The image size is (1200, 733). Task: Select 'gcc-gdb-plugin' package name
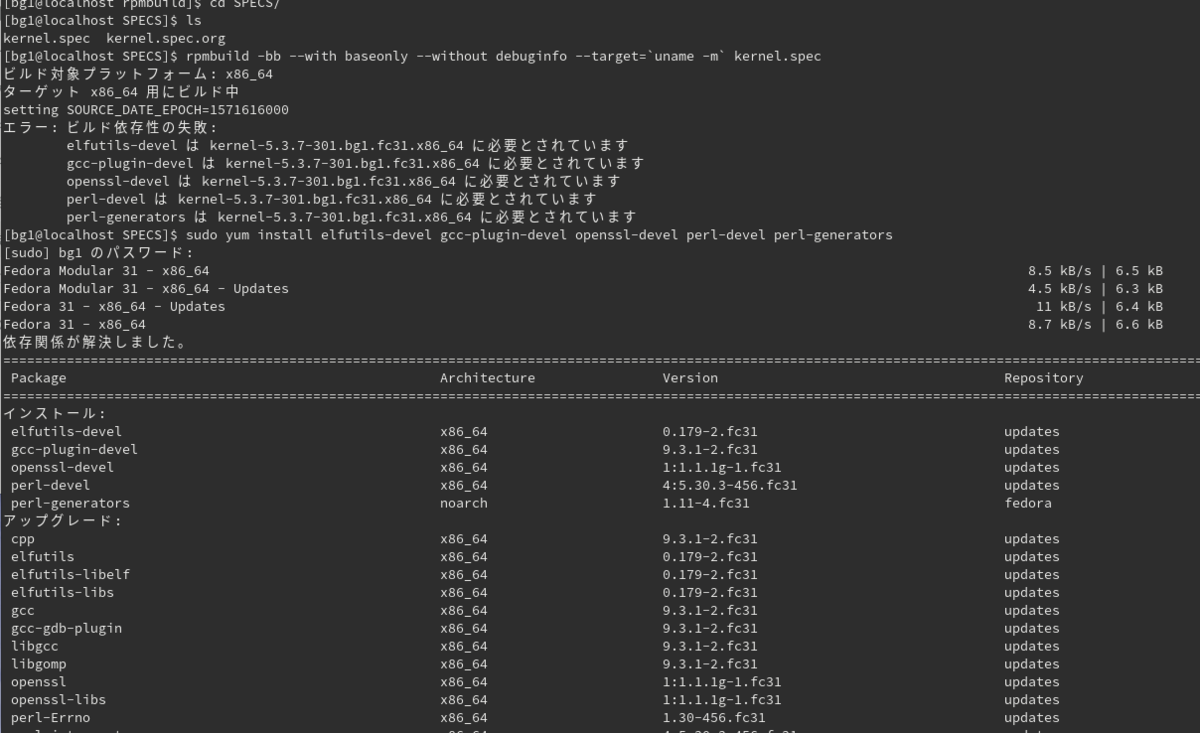click(x=66, y=629)
